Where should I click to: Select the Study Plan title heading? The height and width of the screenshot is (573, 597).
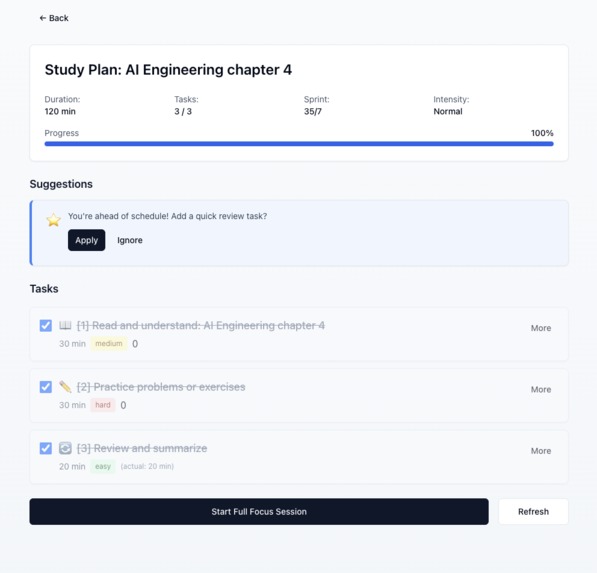tap(168, 70)
